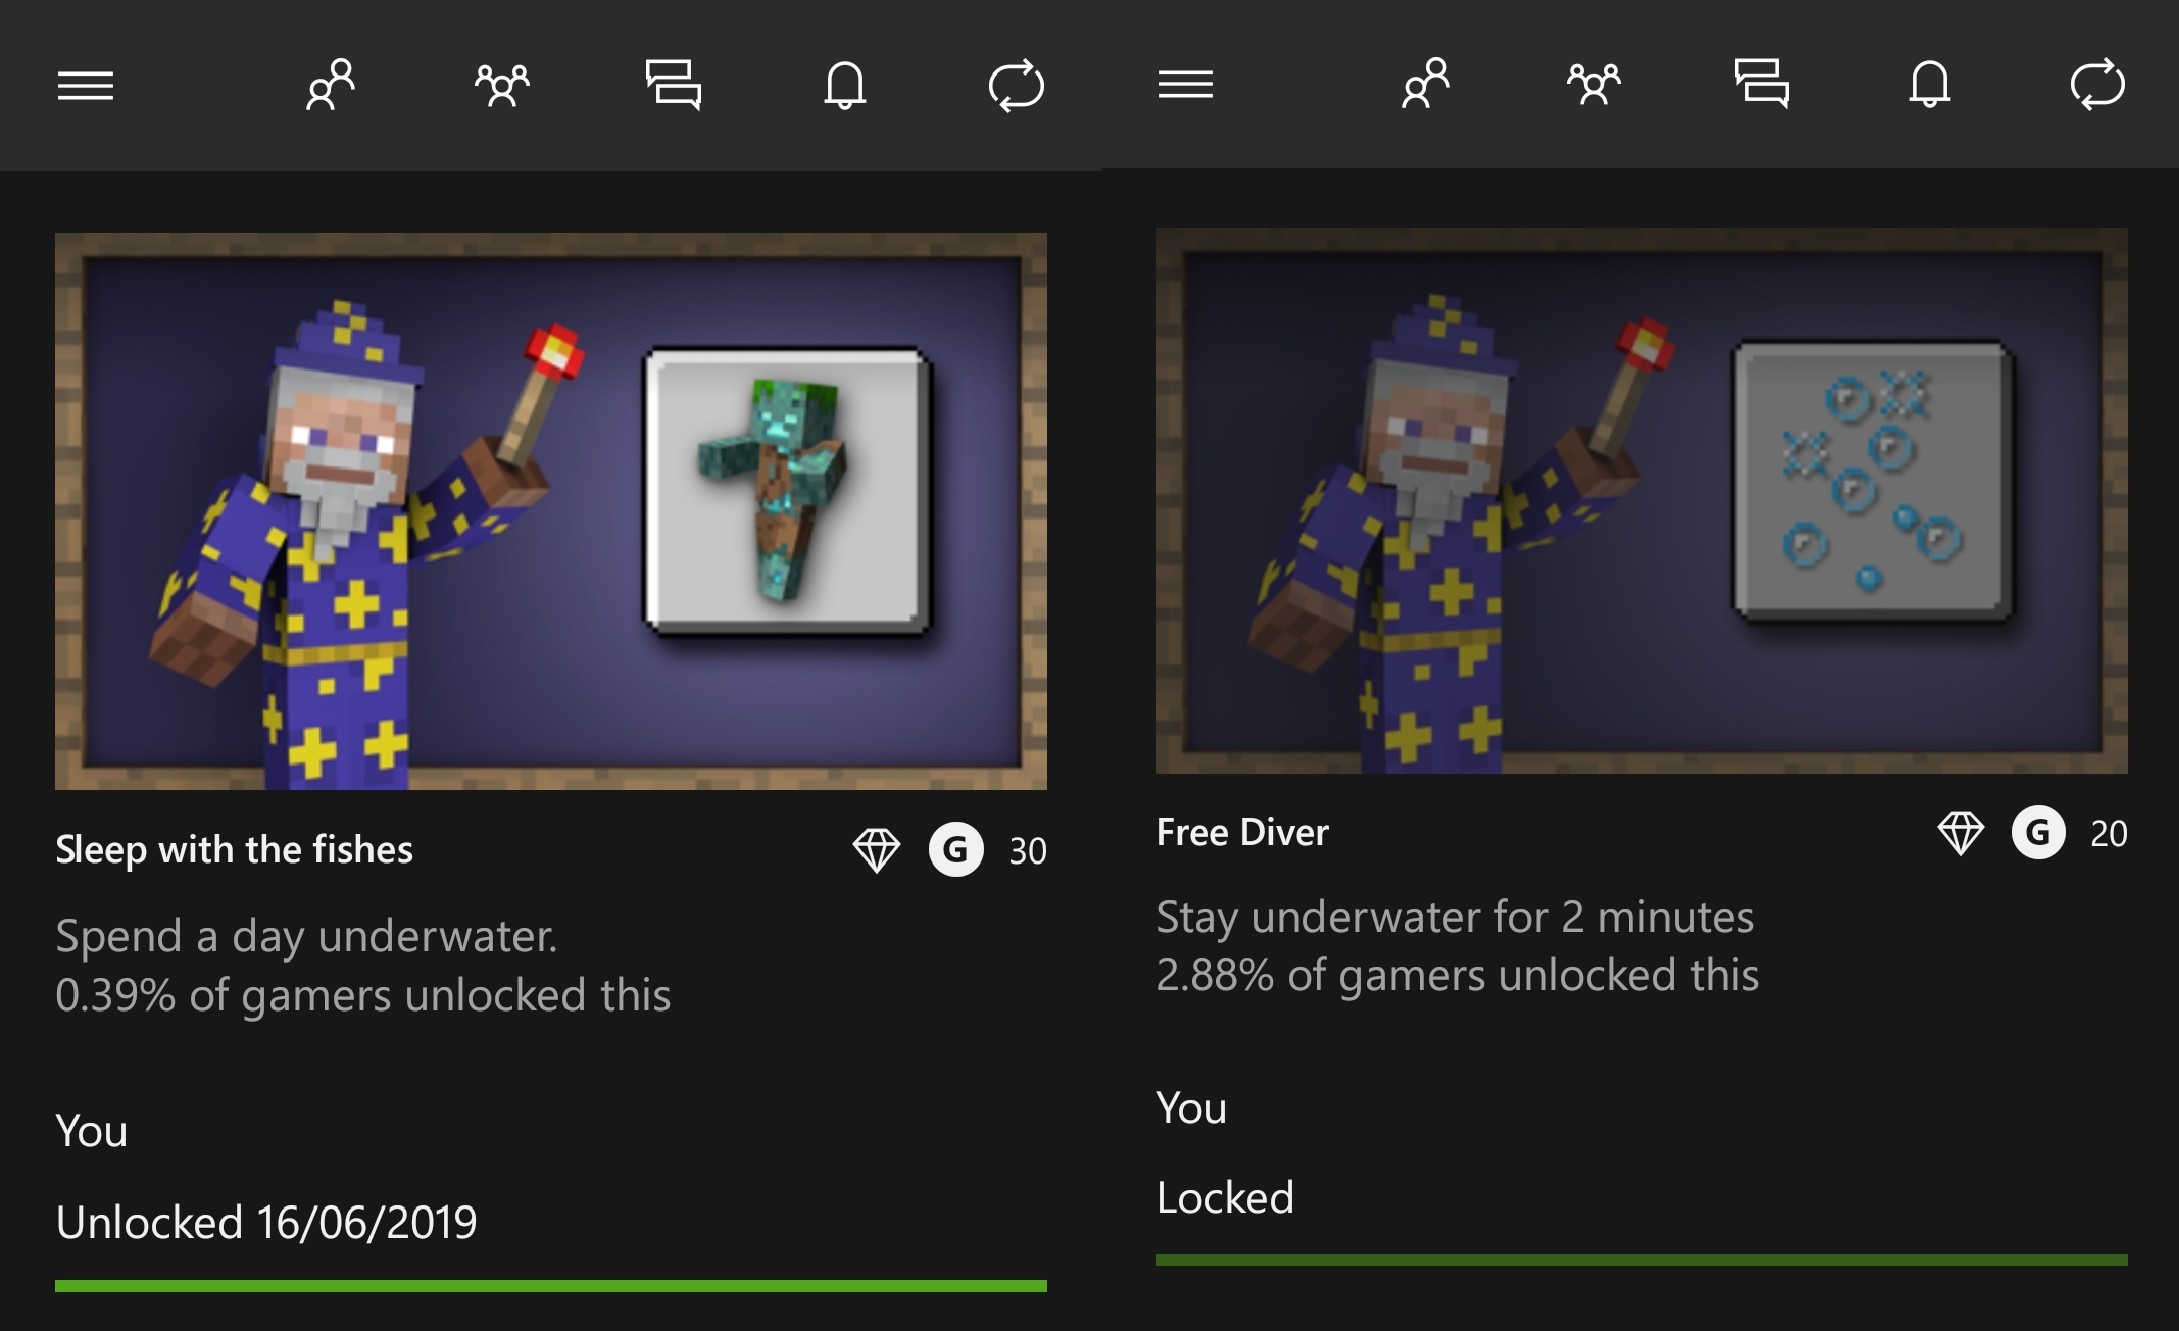2179x1331 pixels.
Task: Open Parties icon in left panel
Action: point(502,85)
